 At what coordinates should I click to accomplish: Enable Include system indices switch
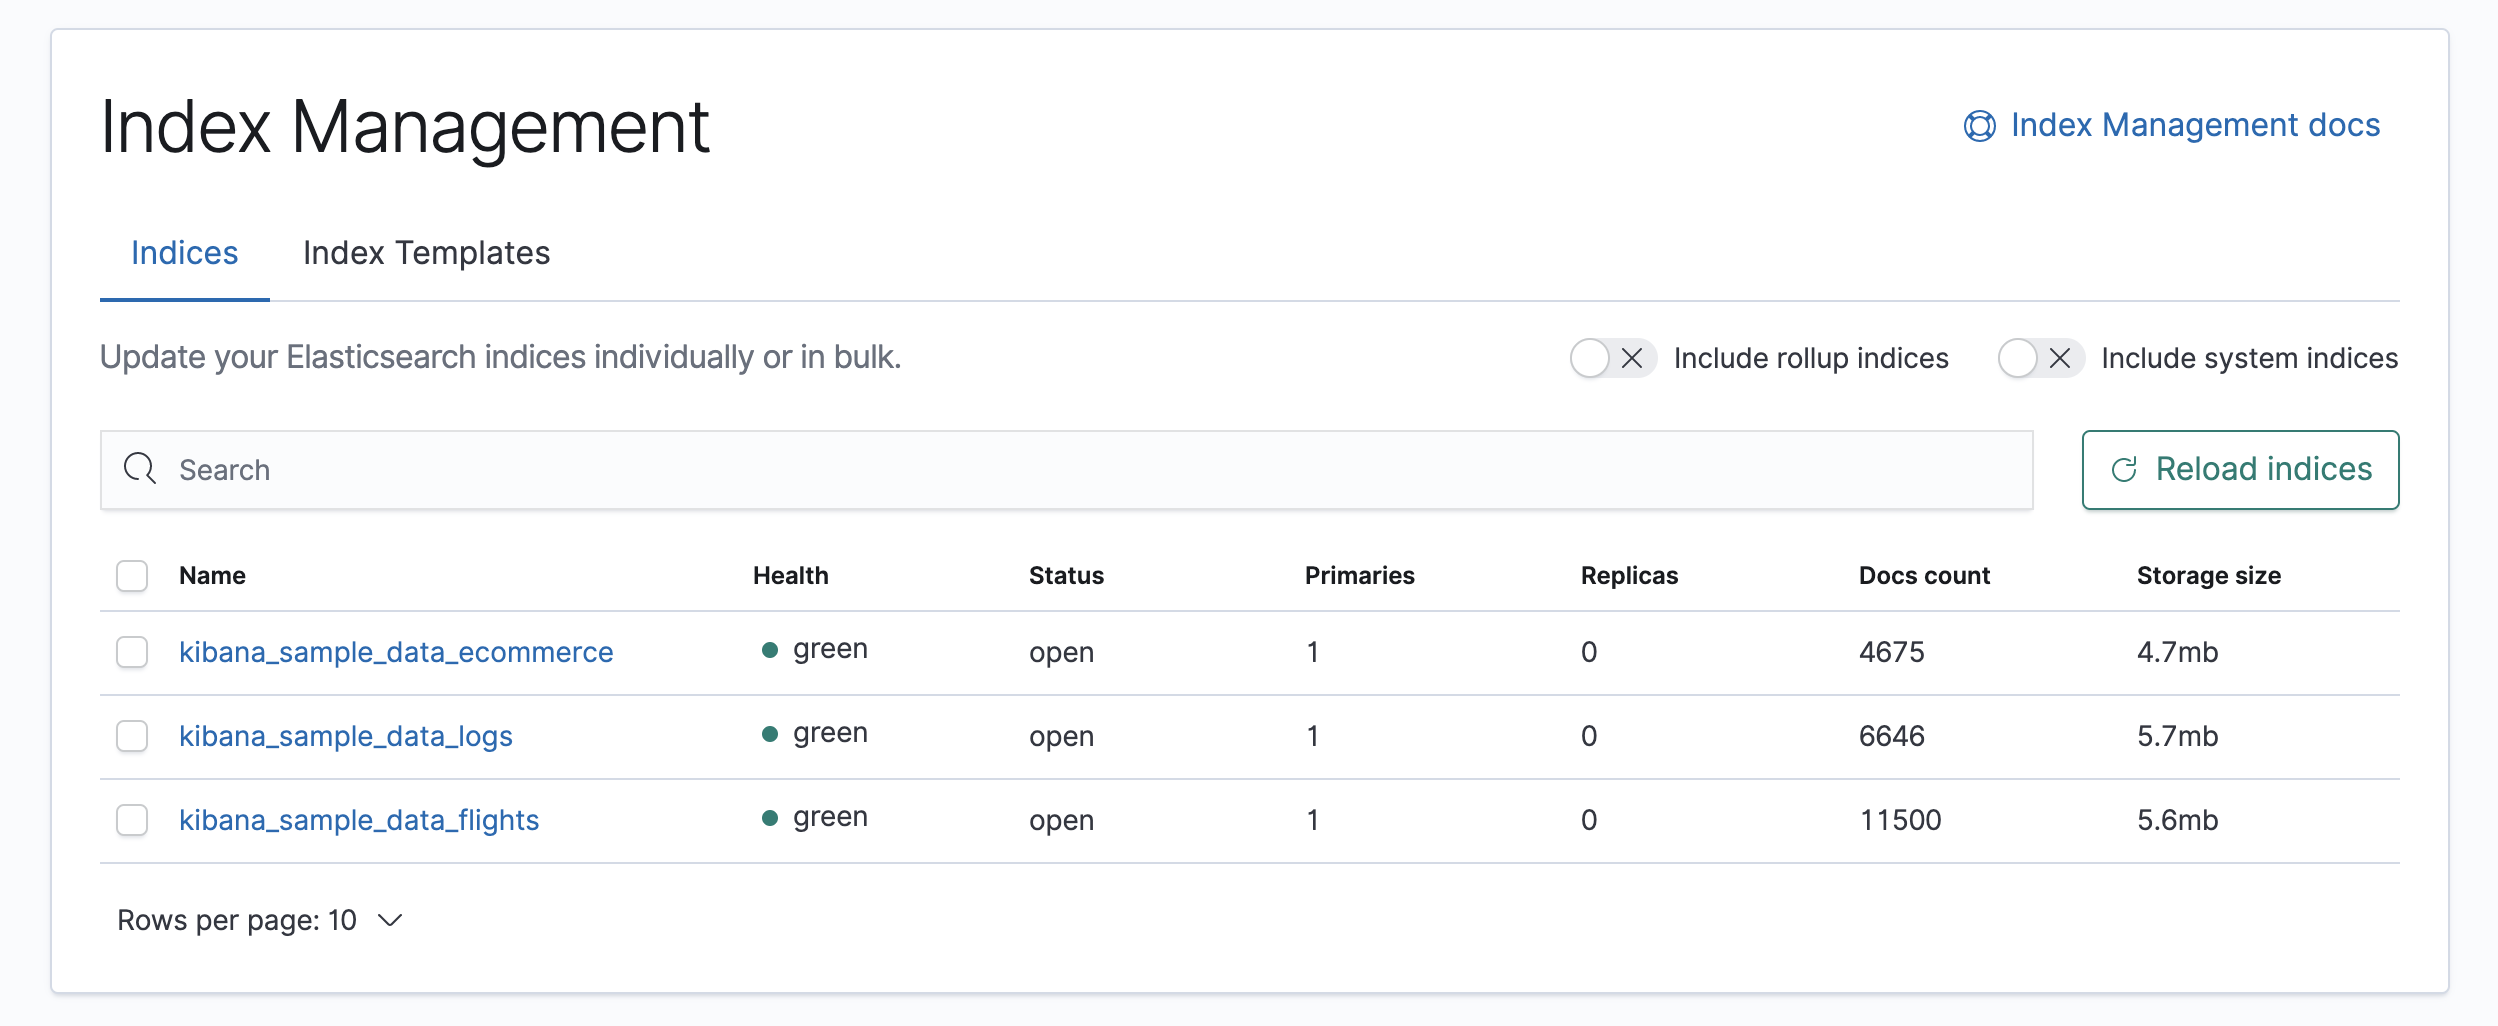(x=2040, y=358)
